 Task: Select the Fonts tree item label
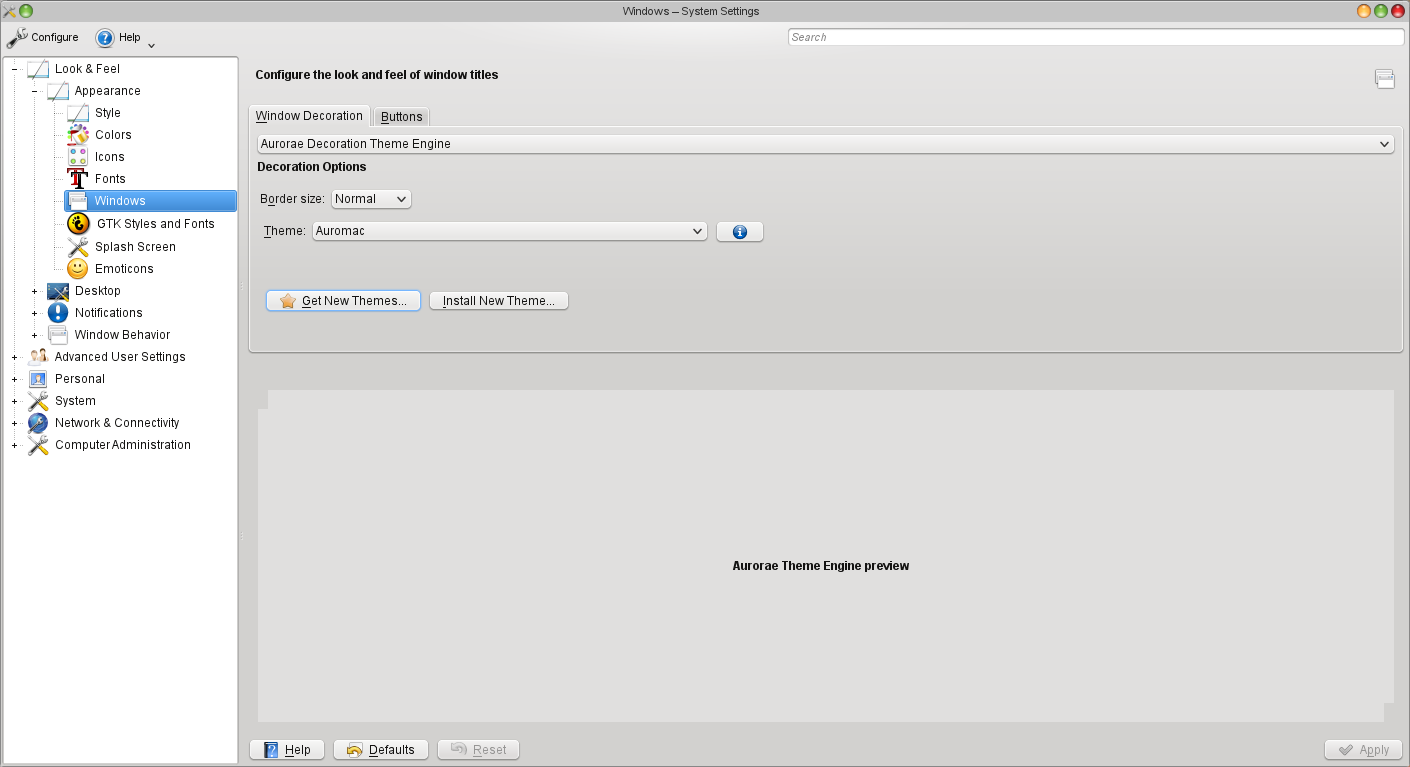(x=110, y=179)
